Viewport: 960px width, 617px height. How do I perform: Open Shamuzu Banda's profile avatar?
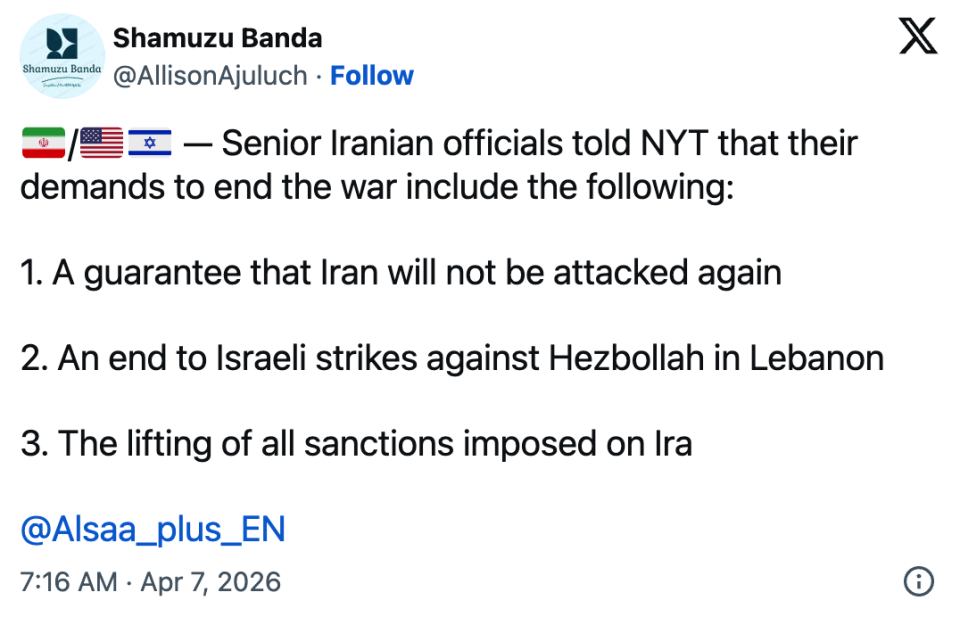tap(62, 57)
